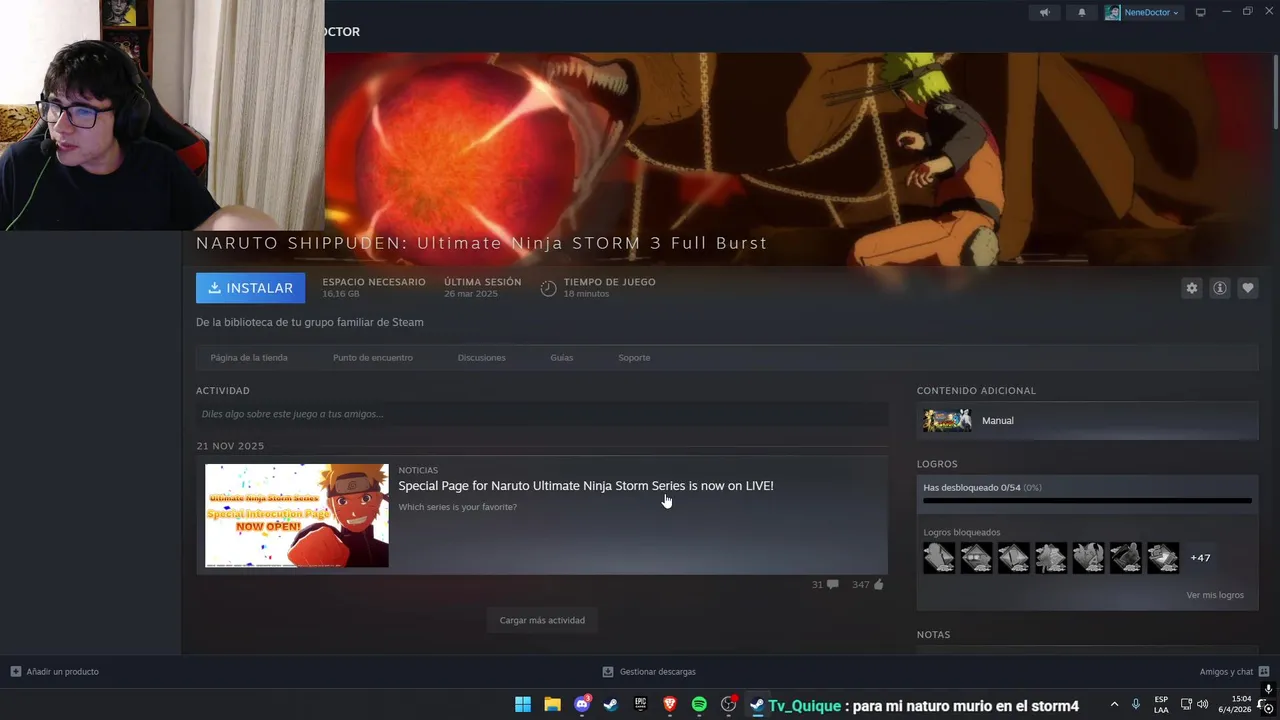Open File Explorer from taskbar
Viewport: 1280px width, 720px height.
coord(552,705)
